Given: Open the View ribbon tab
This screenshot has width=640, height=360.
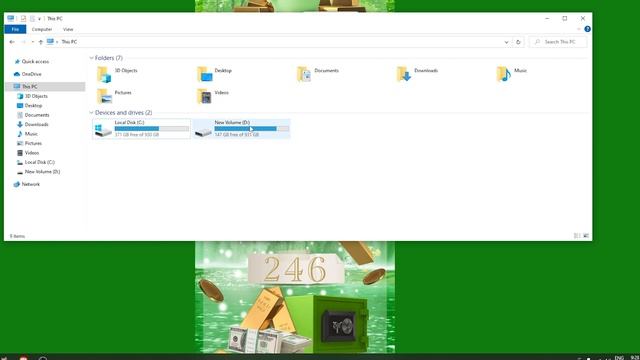Looking at the screenshot, I should click(68, 29).
